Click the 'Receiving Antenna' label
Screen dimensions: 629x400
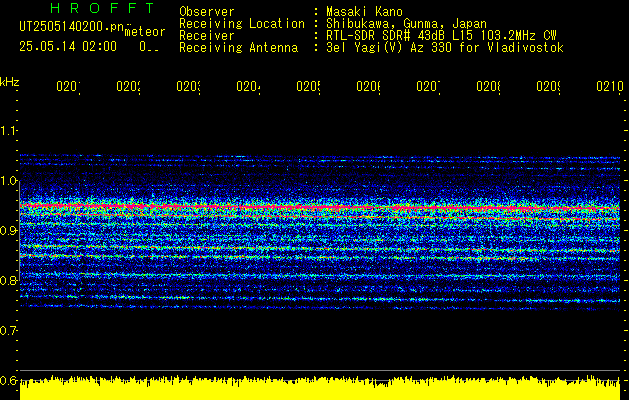coord(238,48)
